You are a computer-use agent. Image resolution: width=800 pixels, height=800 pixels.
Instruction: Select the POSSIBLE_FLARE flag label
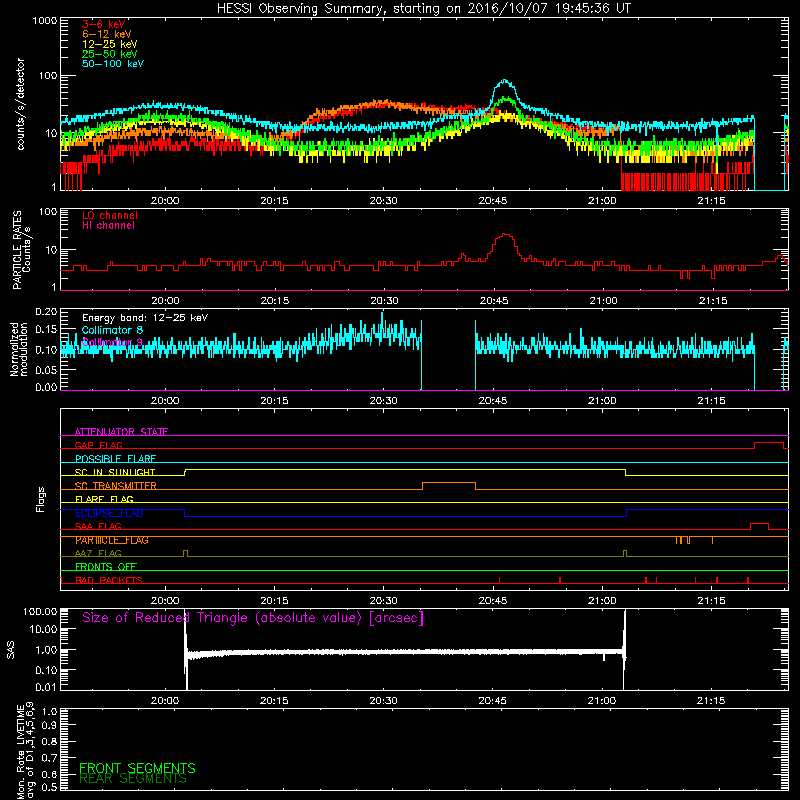tap(115, 459)
